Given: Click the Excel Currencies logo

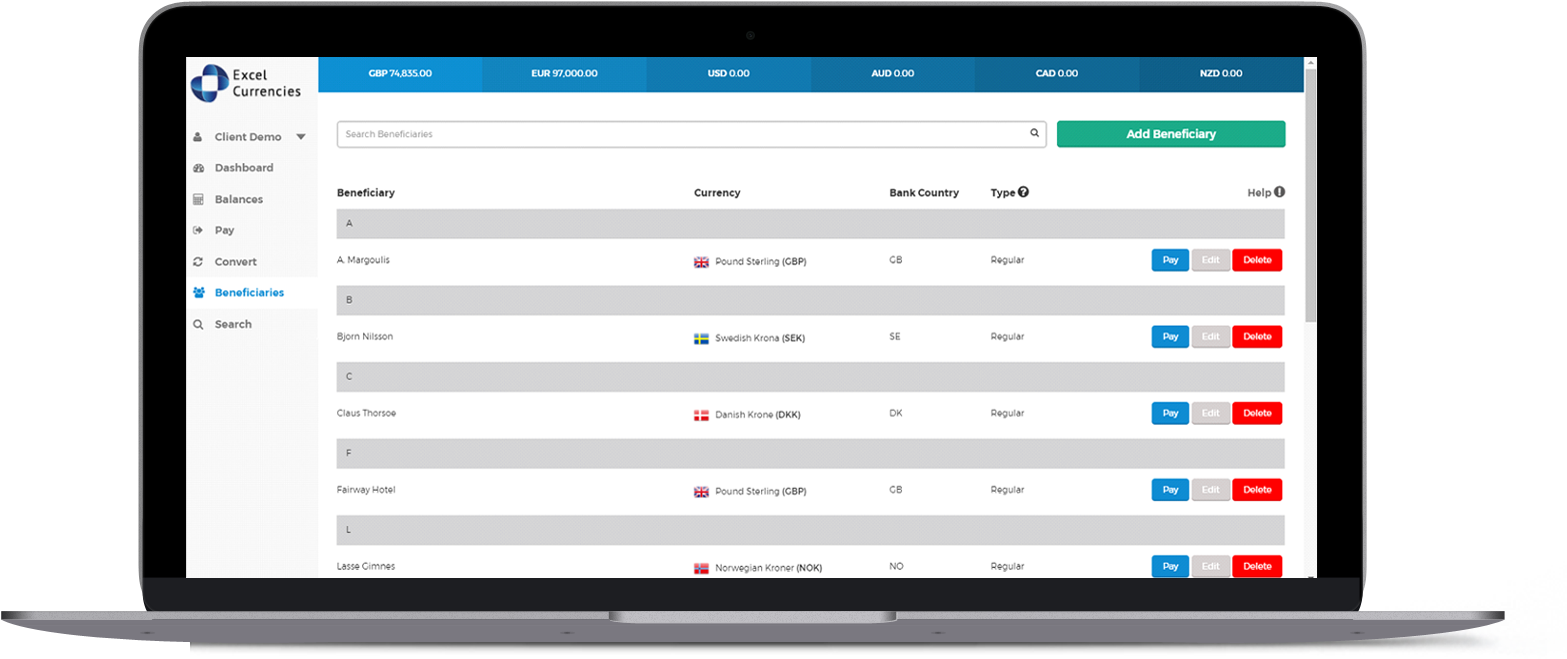Looking at the screenshot, I should click(x=246, y=83).
